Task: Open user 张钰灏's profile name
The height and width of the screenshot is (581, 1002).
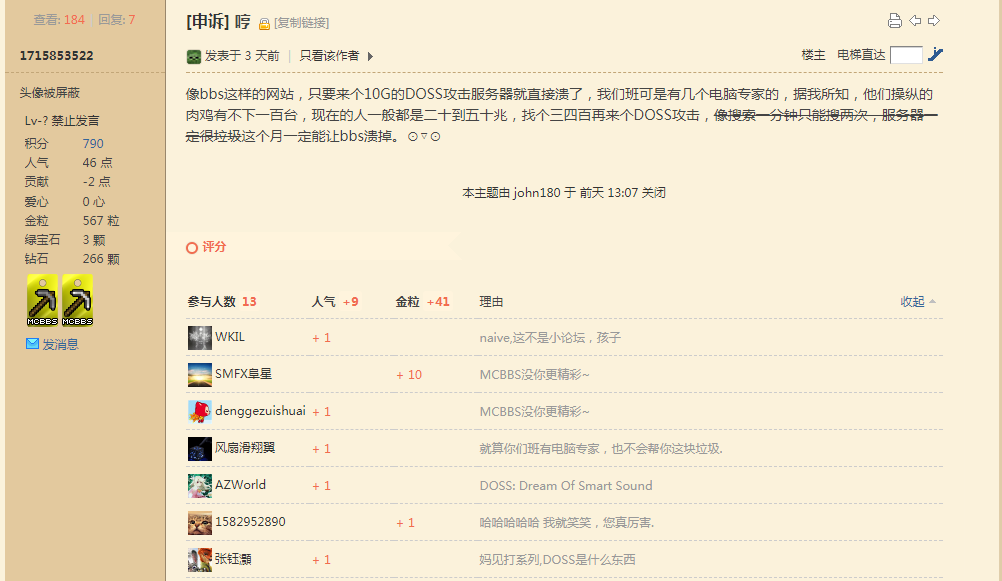Action: click(x=233, y=559)
